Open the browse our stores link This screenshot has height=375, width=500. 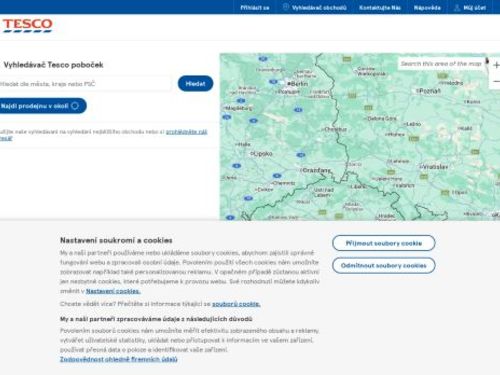coord(186,132)
